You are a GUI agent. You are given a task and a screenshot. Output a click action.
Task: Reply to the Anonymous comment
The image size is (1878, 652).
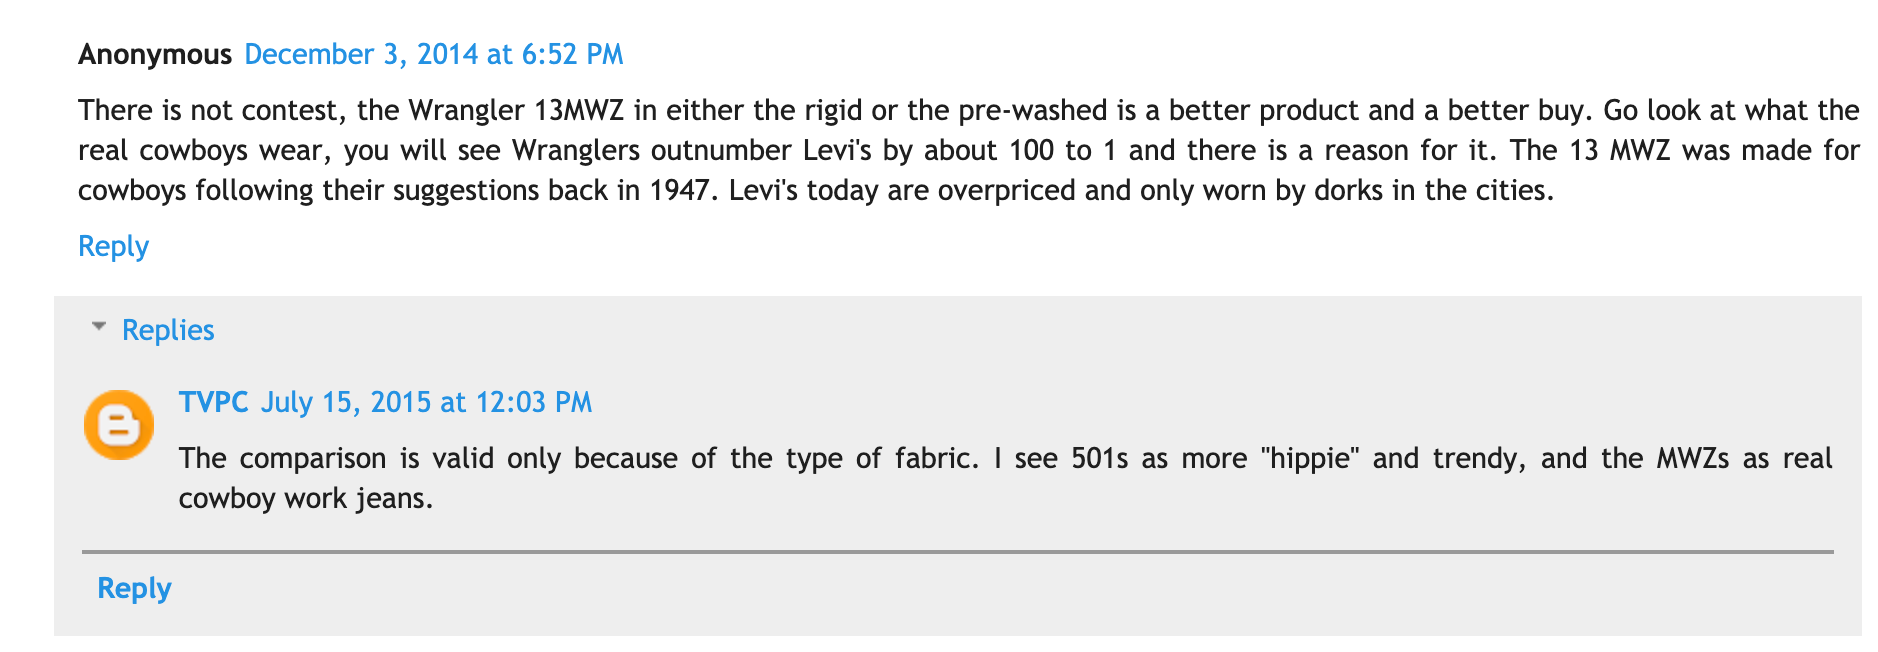[113, 246]
